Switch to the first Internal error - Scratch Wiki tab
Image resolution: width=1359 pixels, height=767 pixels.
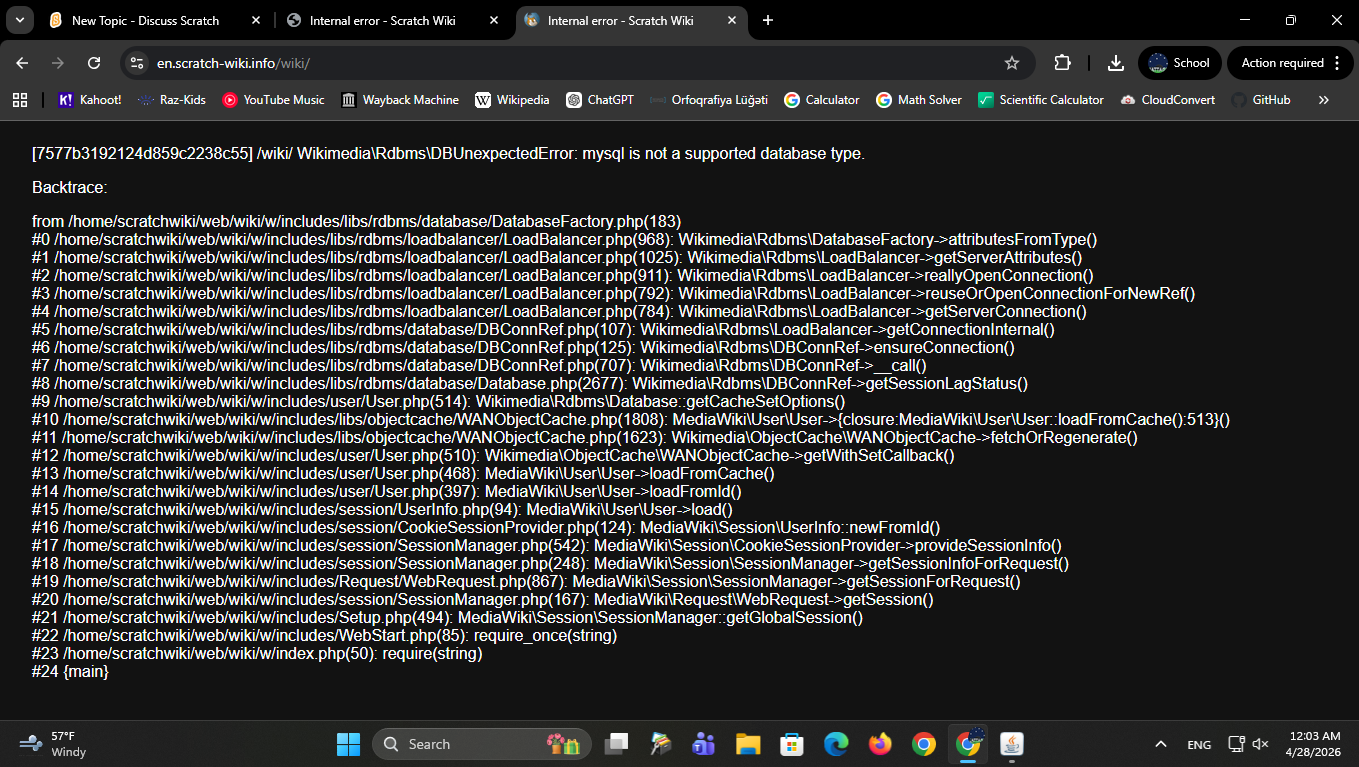point(382,20)
